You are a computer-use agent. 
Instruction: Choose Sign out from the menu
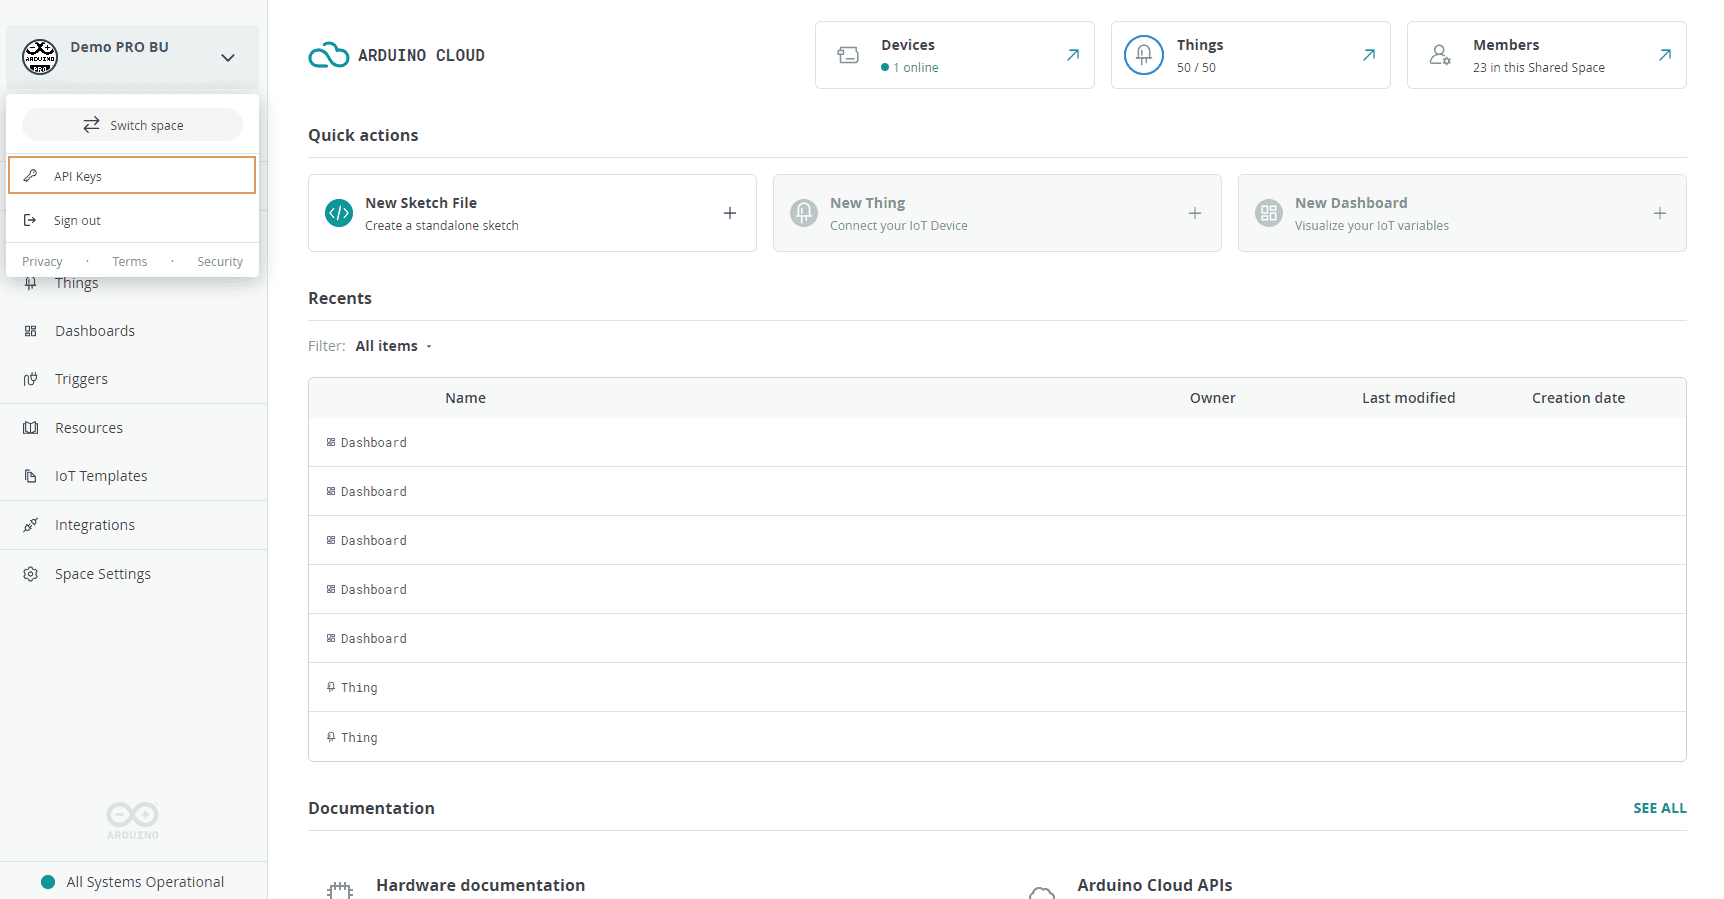77,221
